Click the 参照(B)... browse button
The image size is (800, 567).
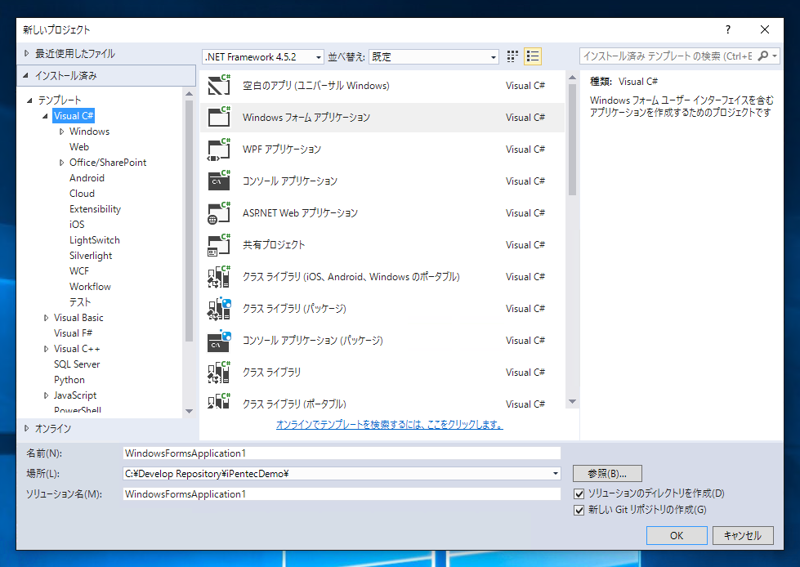coord(607,474)
